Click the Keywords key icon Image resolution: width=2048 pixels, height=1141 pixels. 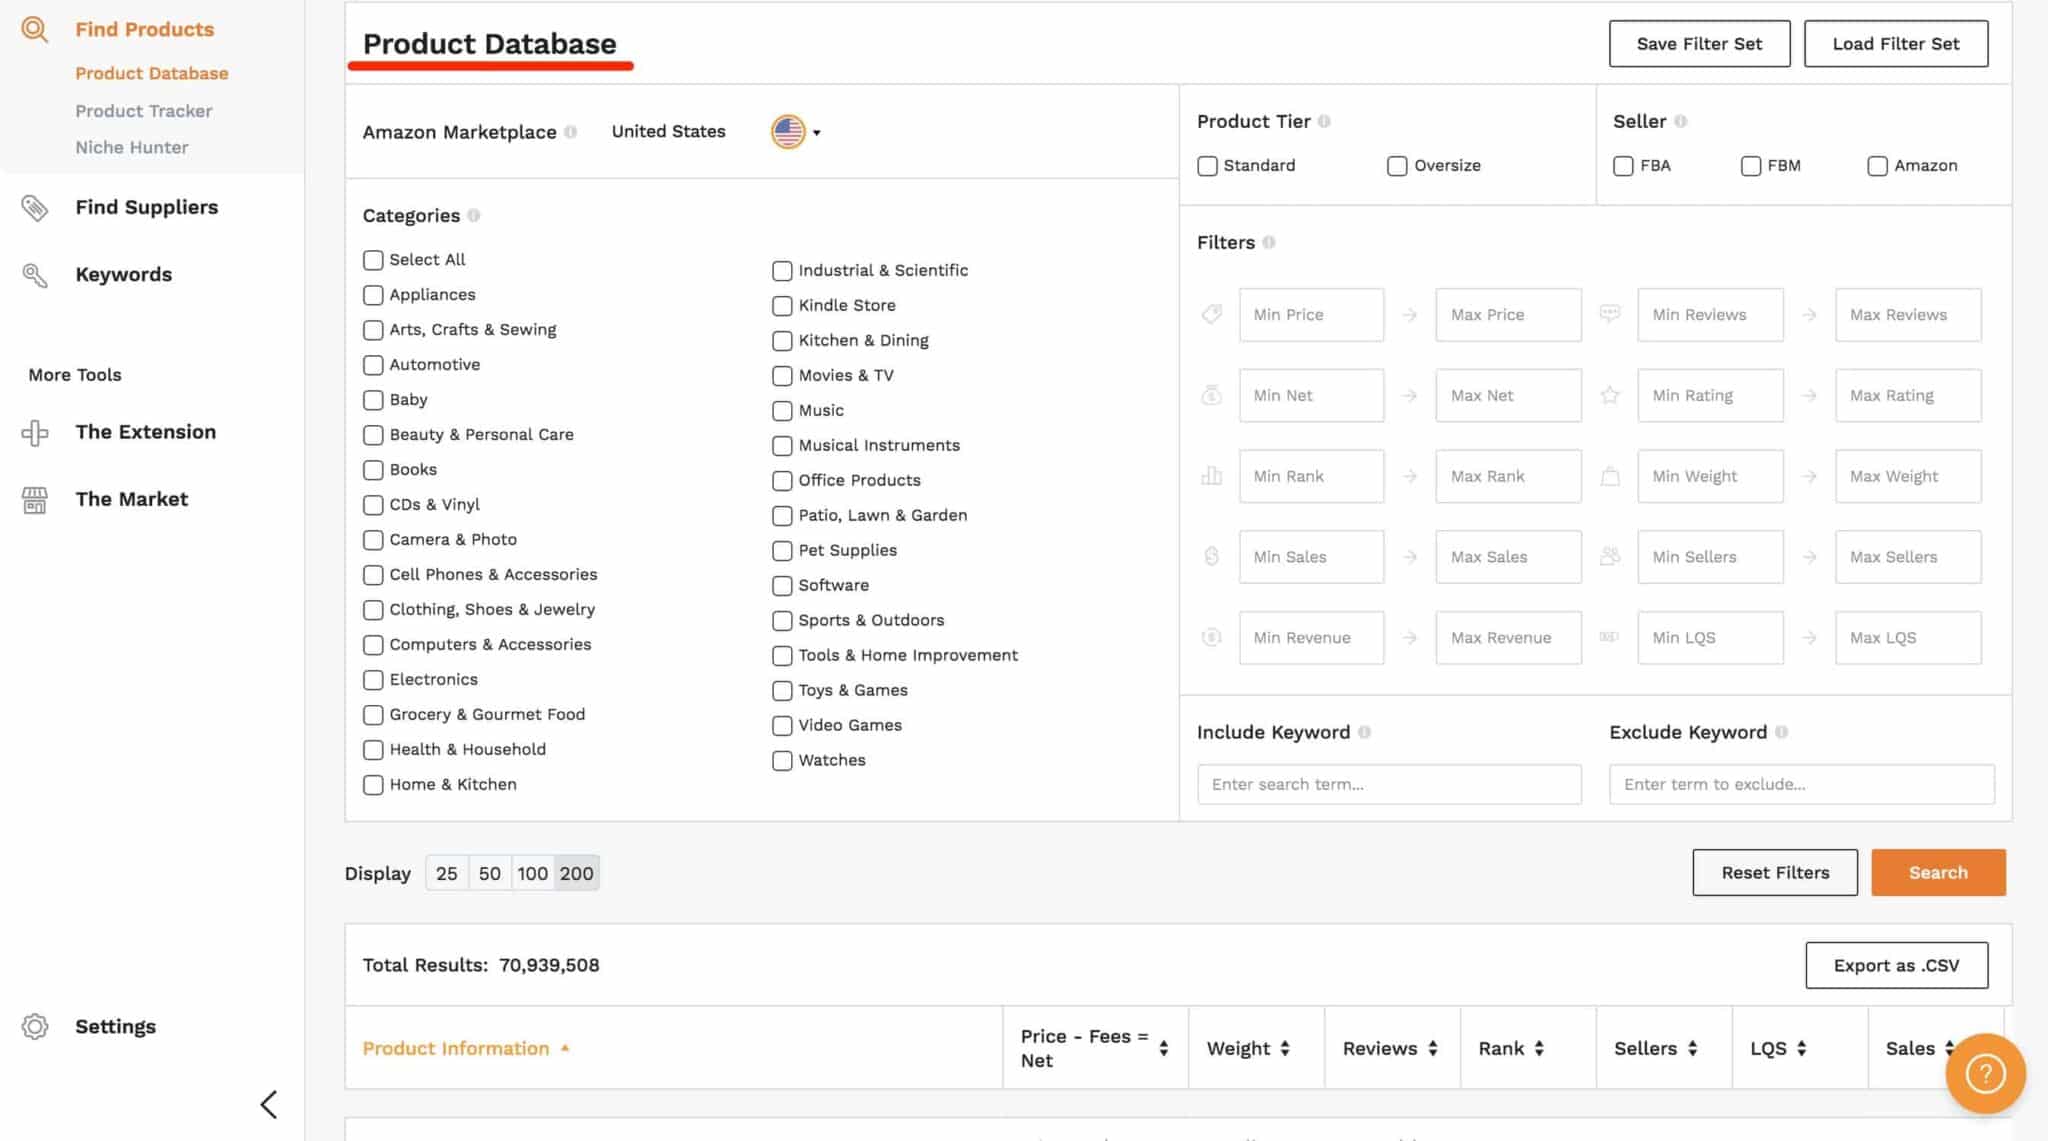[x=35, y=275]
